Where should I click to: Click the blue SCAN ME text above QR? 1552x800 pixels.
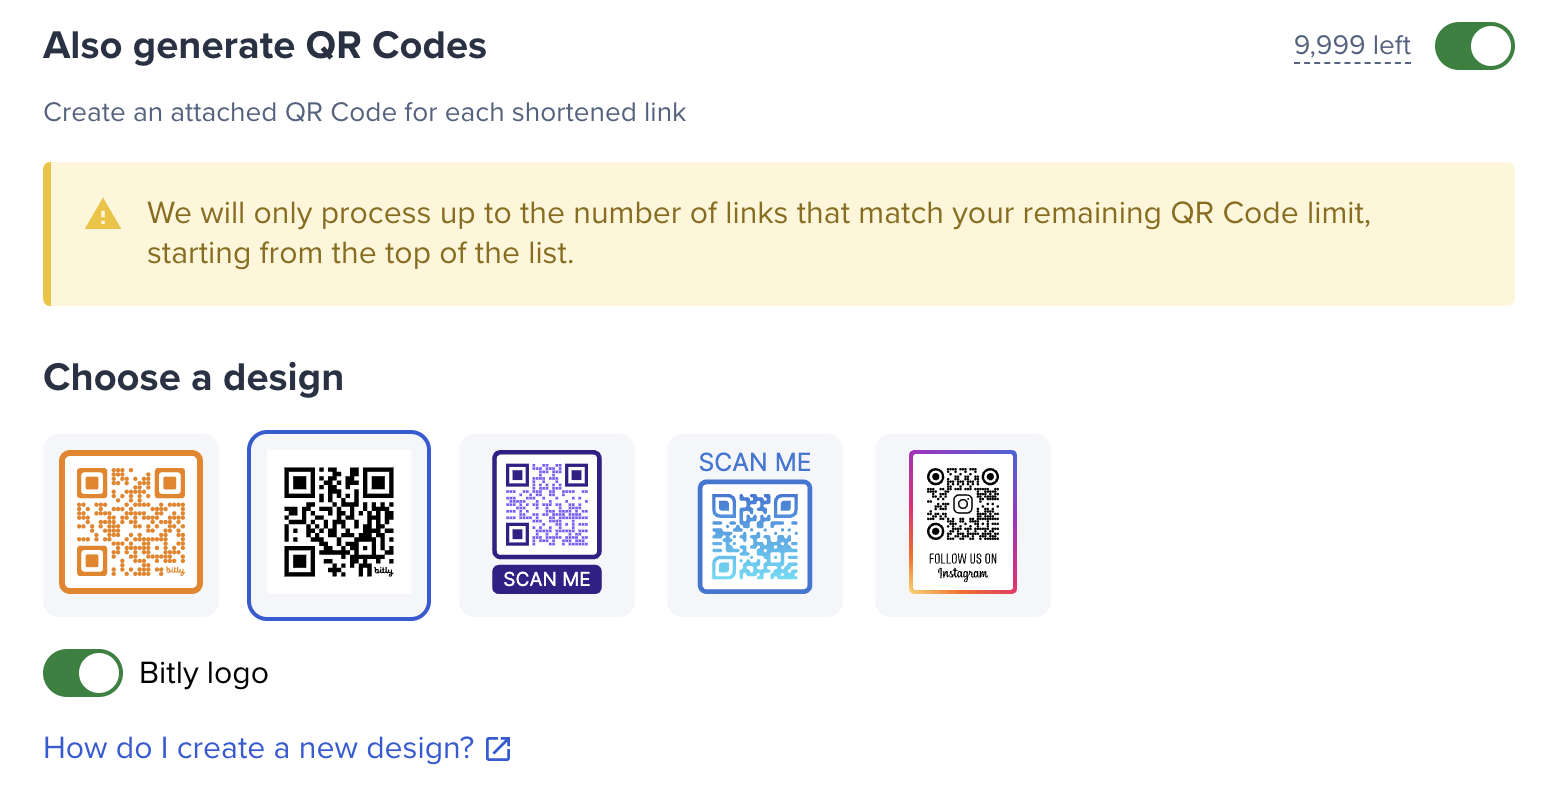[755, 462]
